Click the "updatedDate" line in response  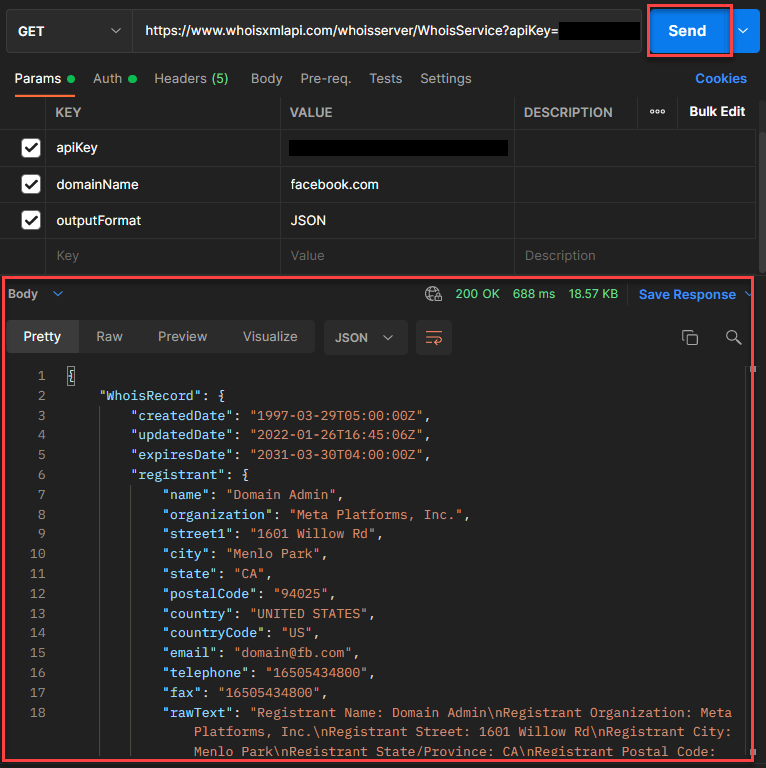280,435
